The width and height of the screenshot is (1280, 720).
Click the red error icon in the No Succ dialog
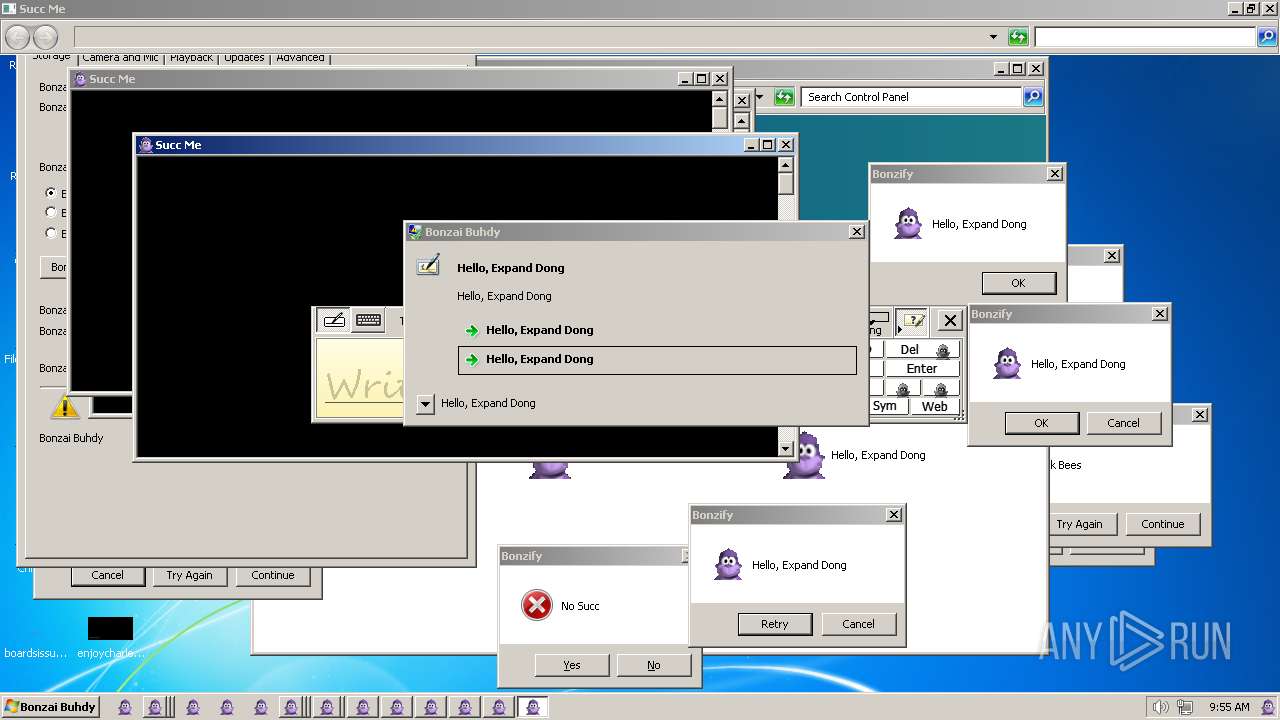pos(537,605)
